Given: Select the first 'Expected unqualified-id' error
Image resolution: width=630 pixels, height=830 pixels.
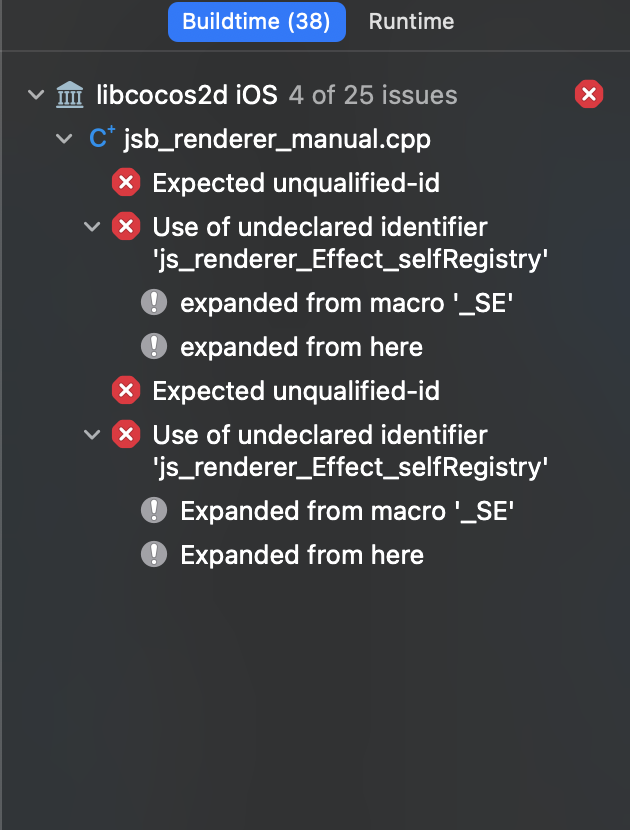Looking at the screenshot, I should (x=296, y=183).
